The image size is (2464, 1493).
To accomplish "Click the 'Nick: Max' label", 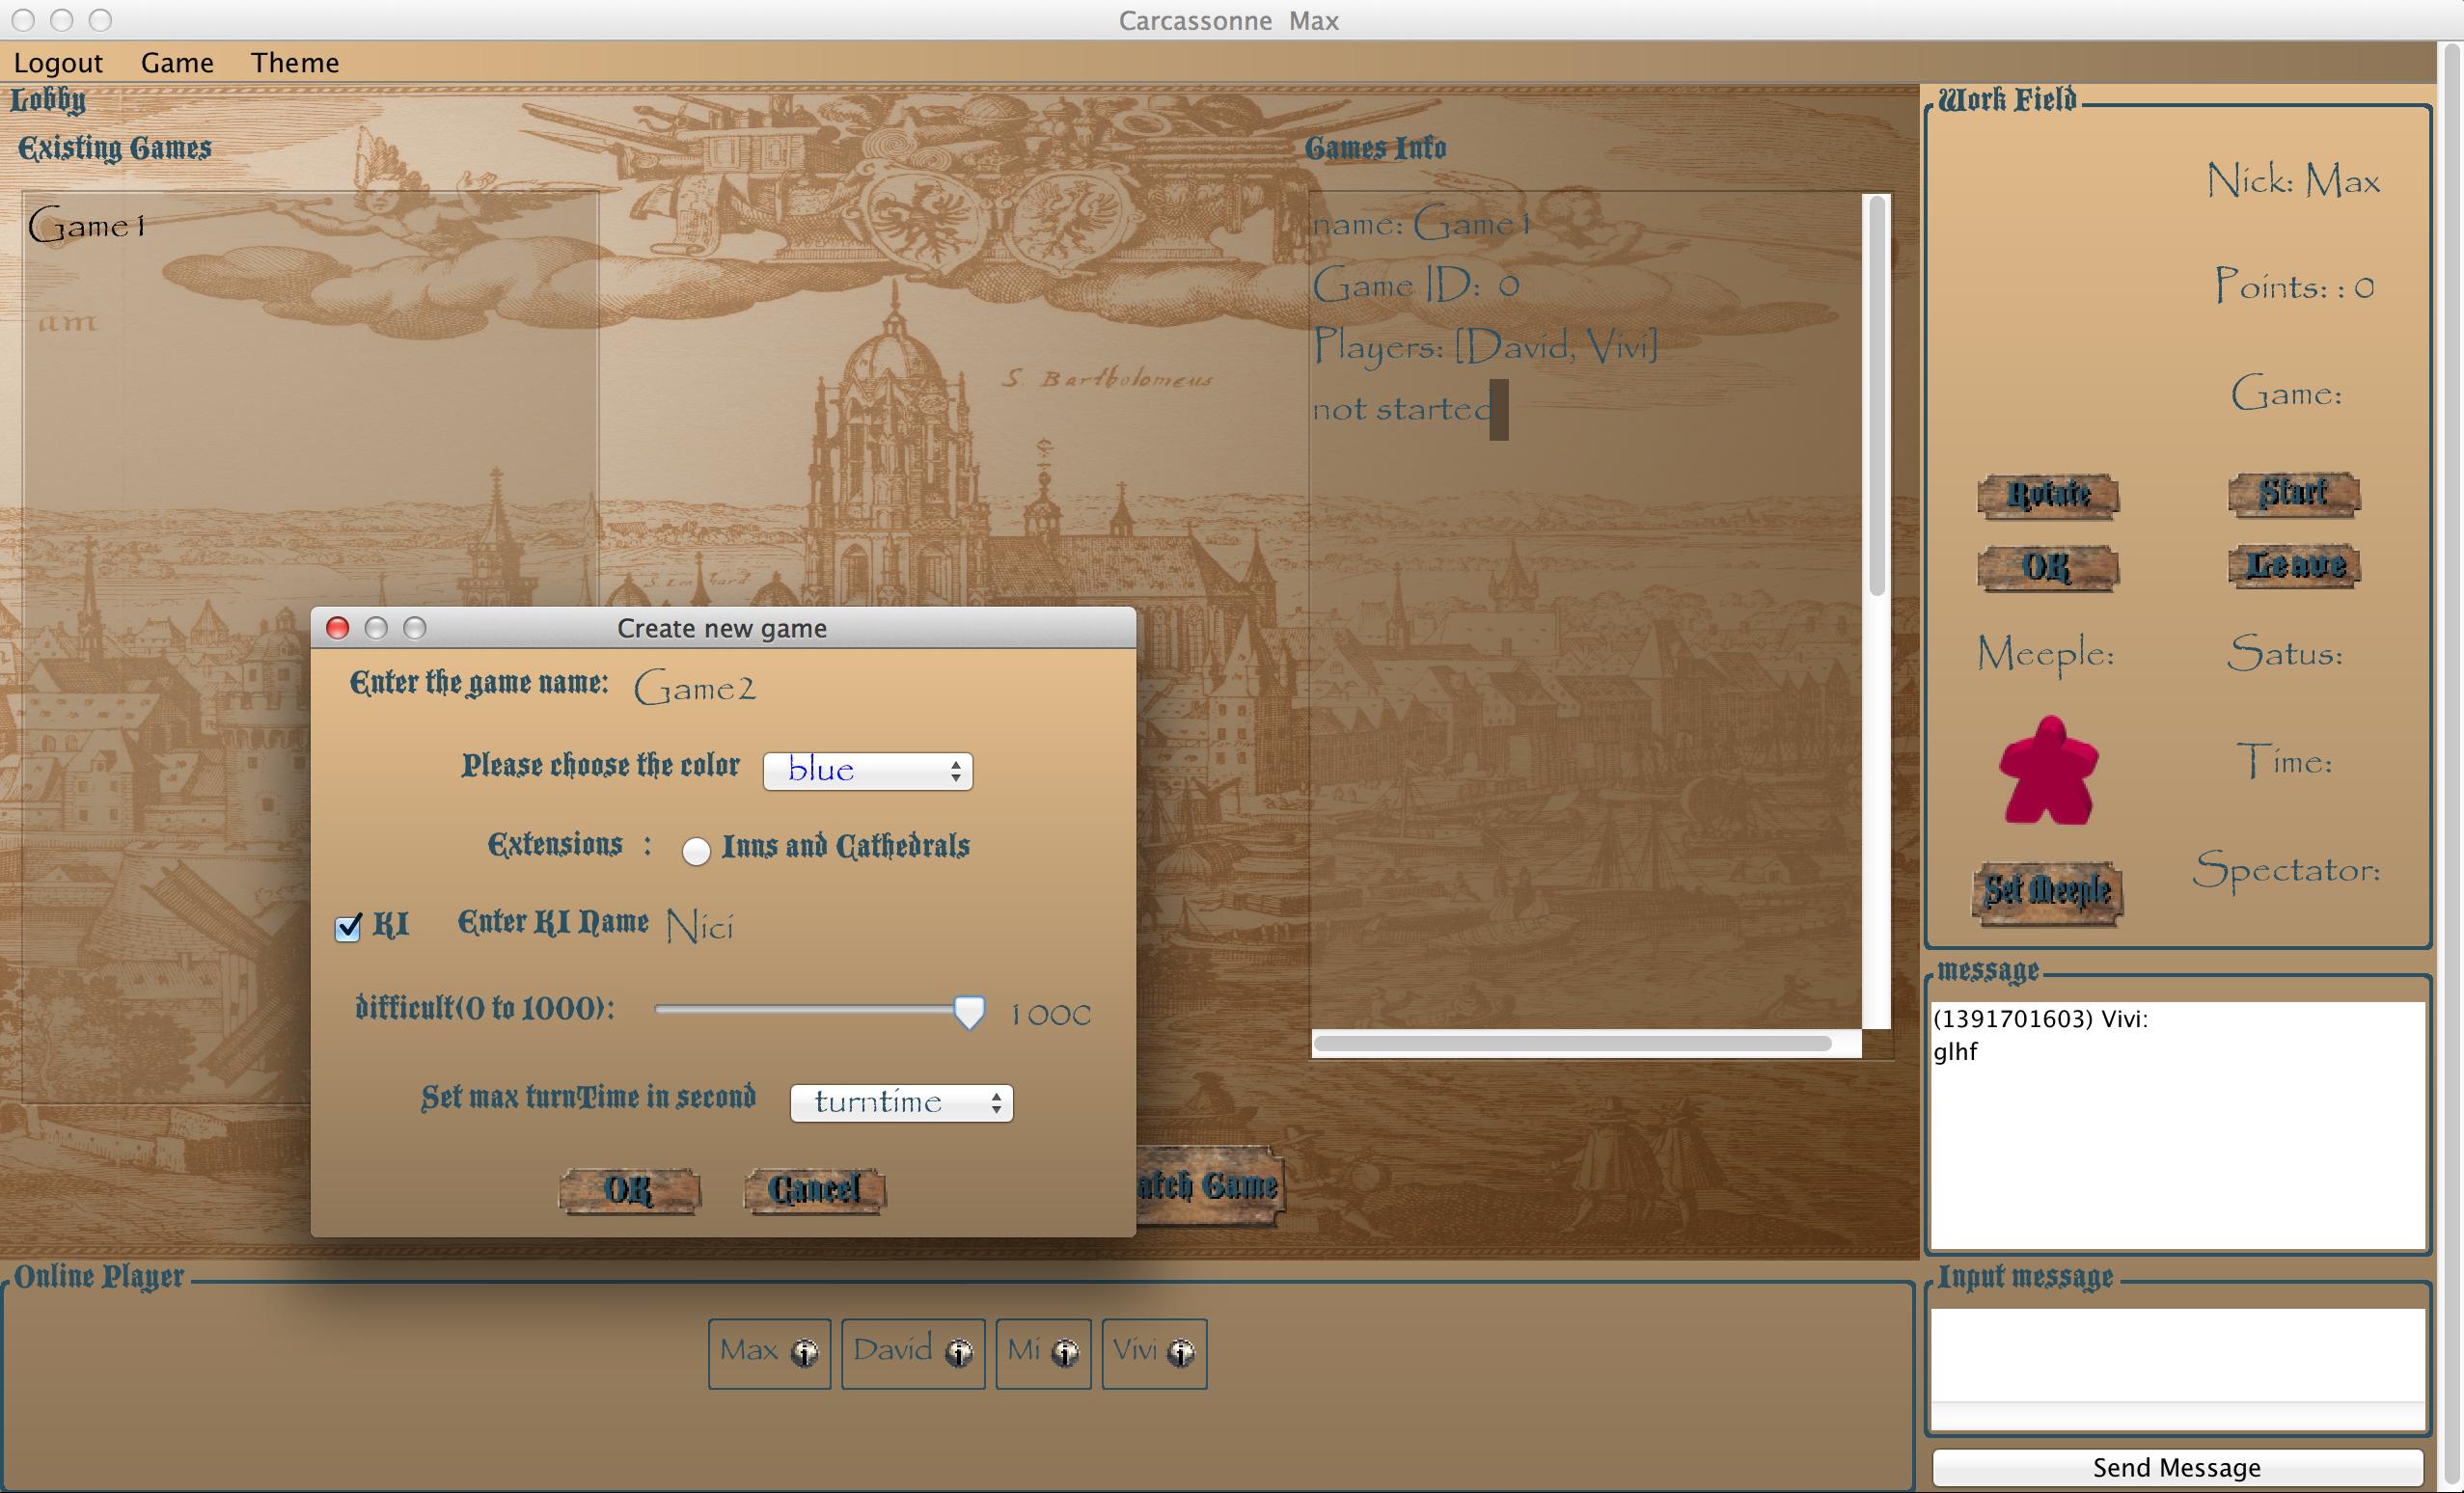I will (x=2293, y=181).
